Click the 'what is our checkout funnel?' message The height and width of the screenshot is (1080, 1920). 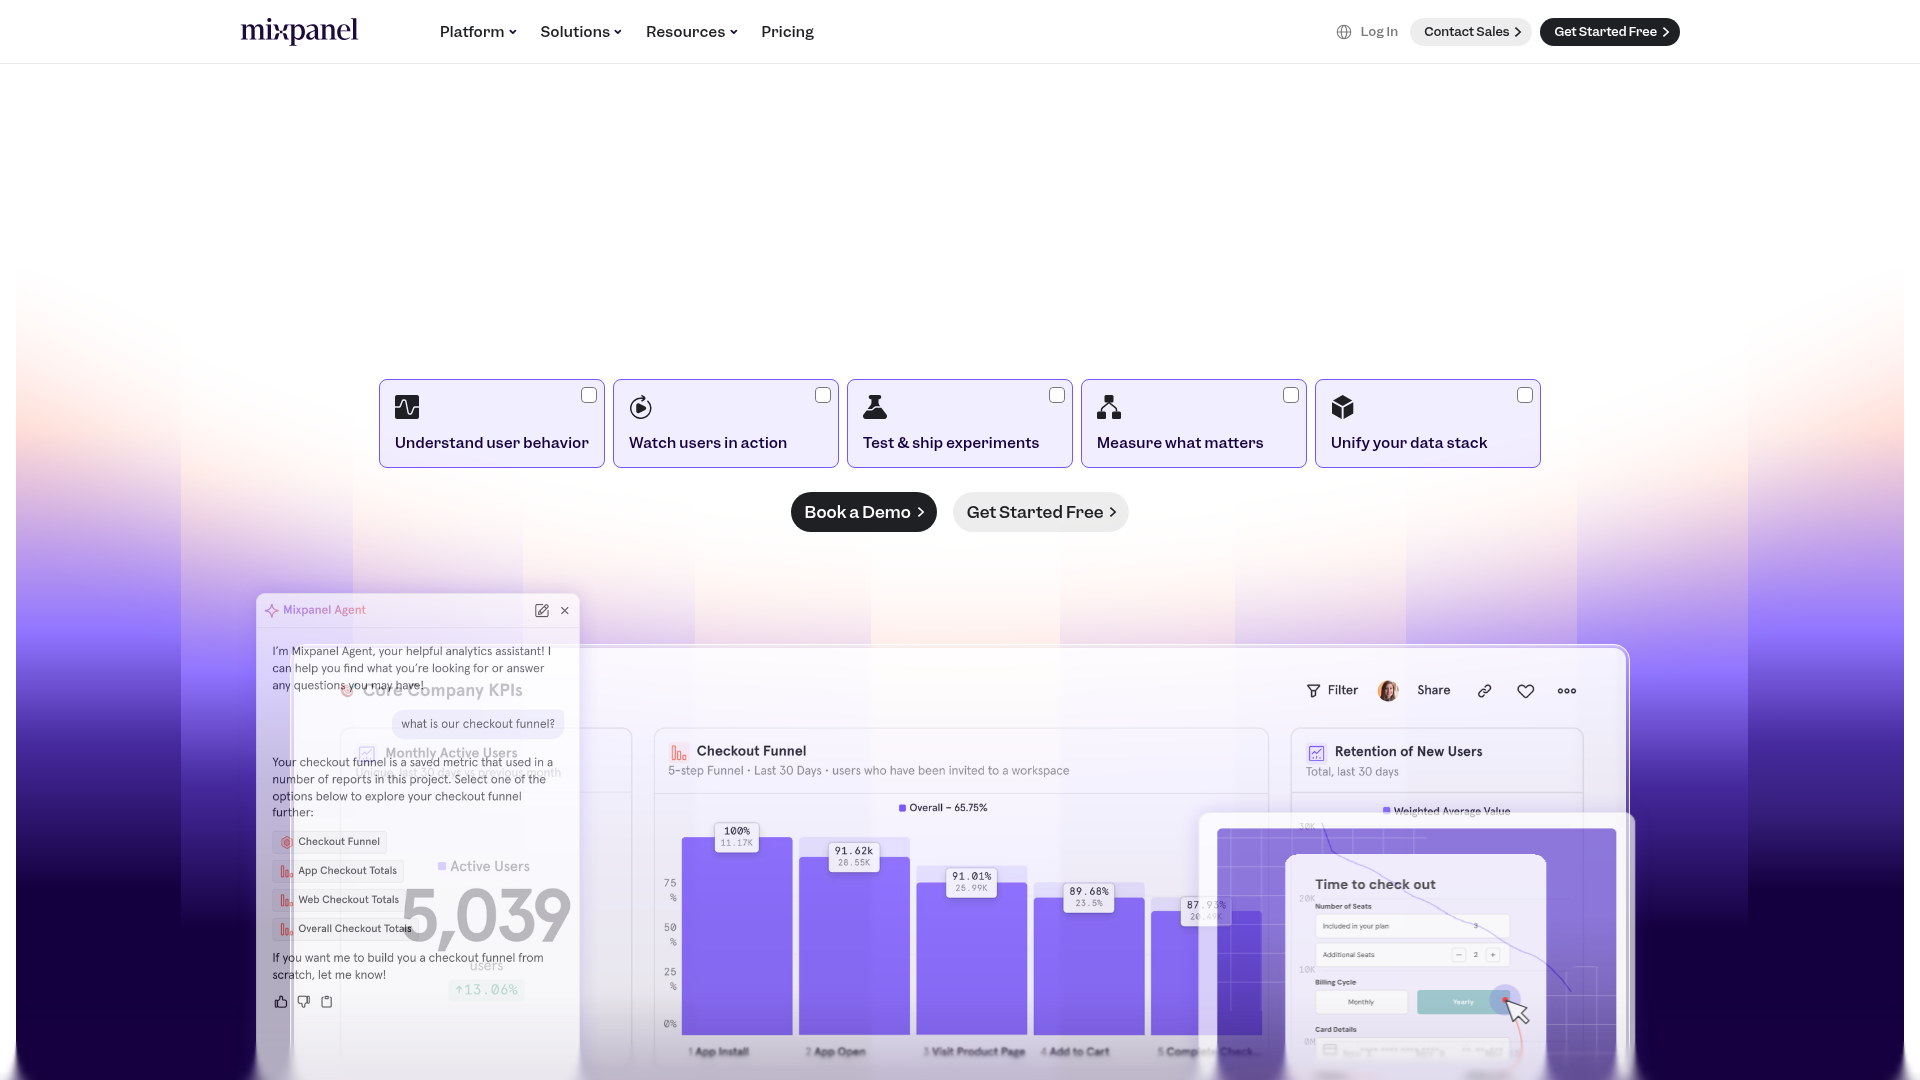point(478,724)
